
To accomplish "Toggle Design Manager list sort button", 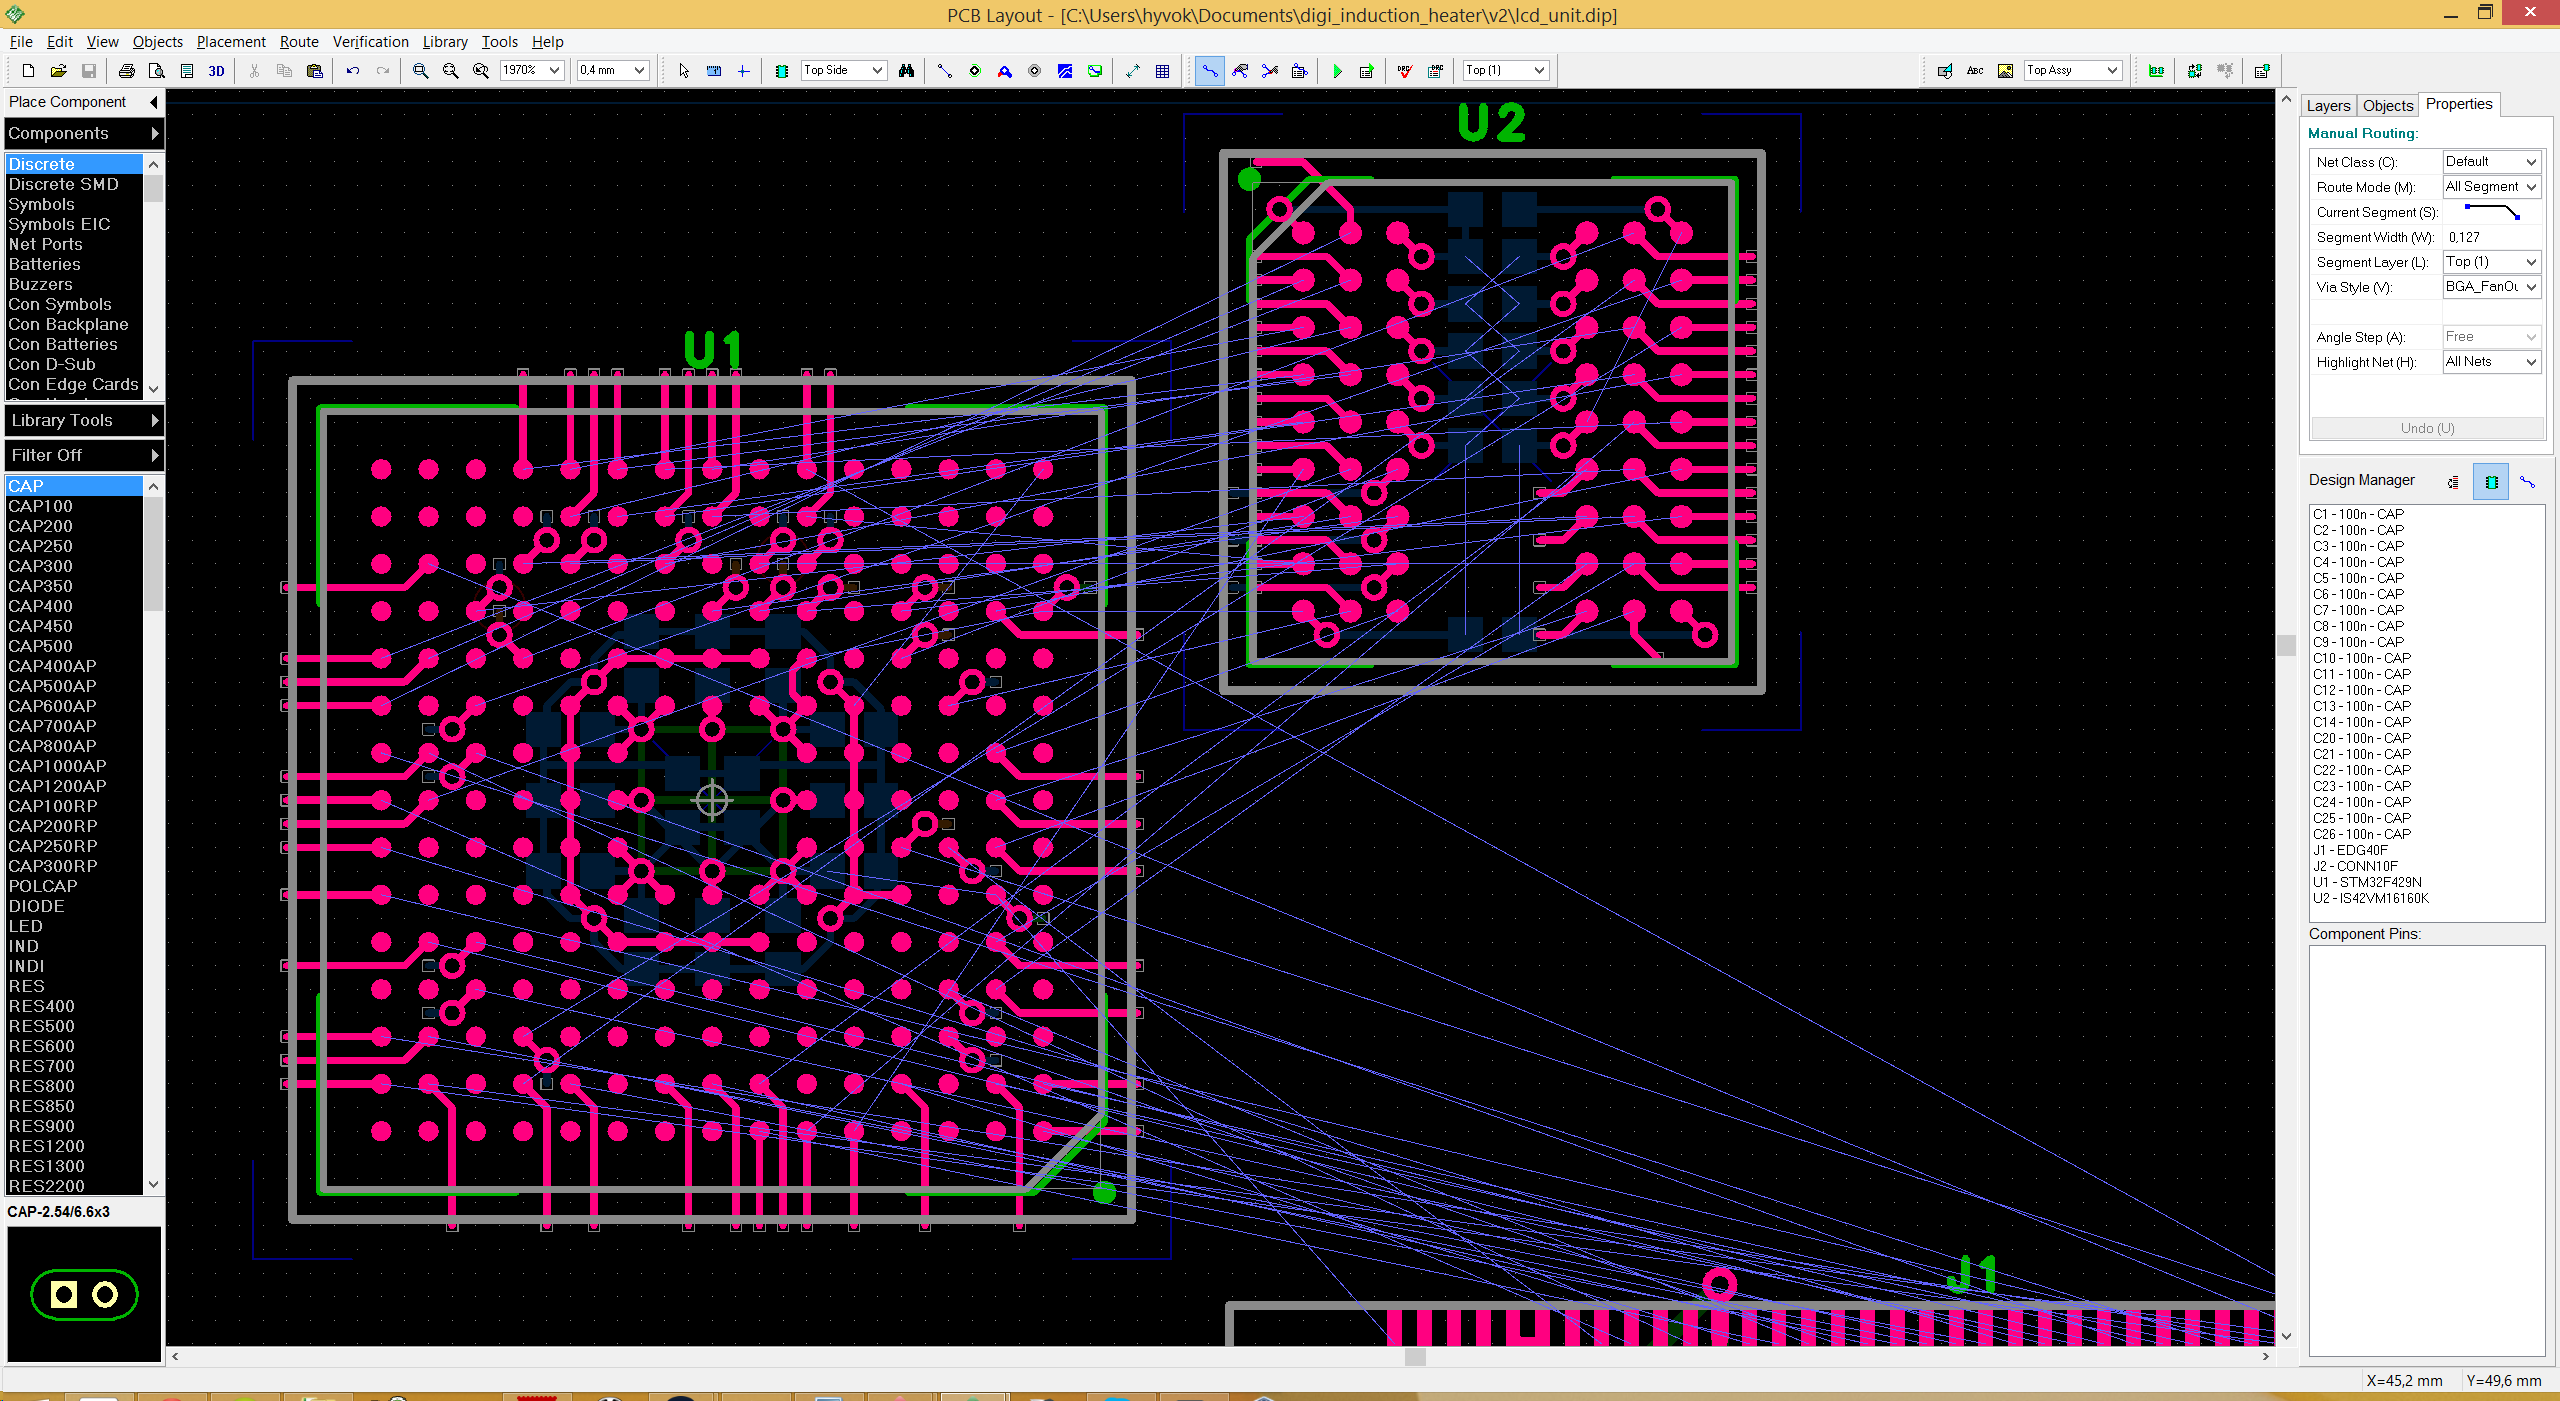I will coord(2453,482).
